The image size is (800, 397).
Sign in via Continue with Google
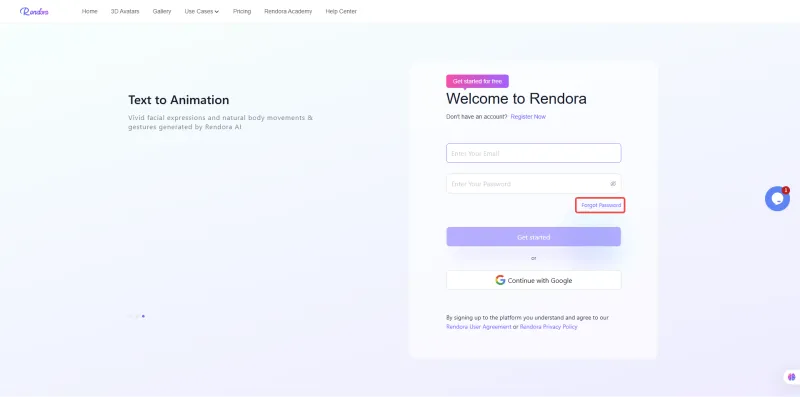[x=534, y=280]
